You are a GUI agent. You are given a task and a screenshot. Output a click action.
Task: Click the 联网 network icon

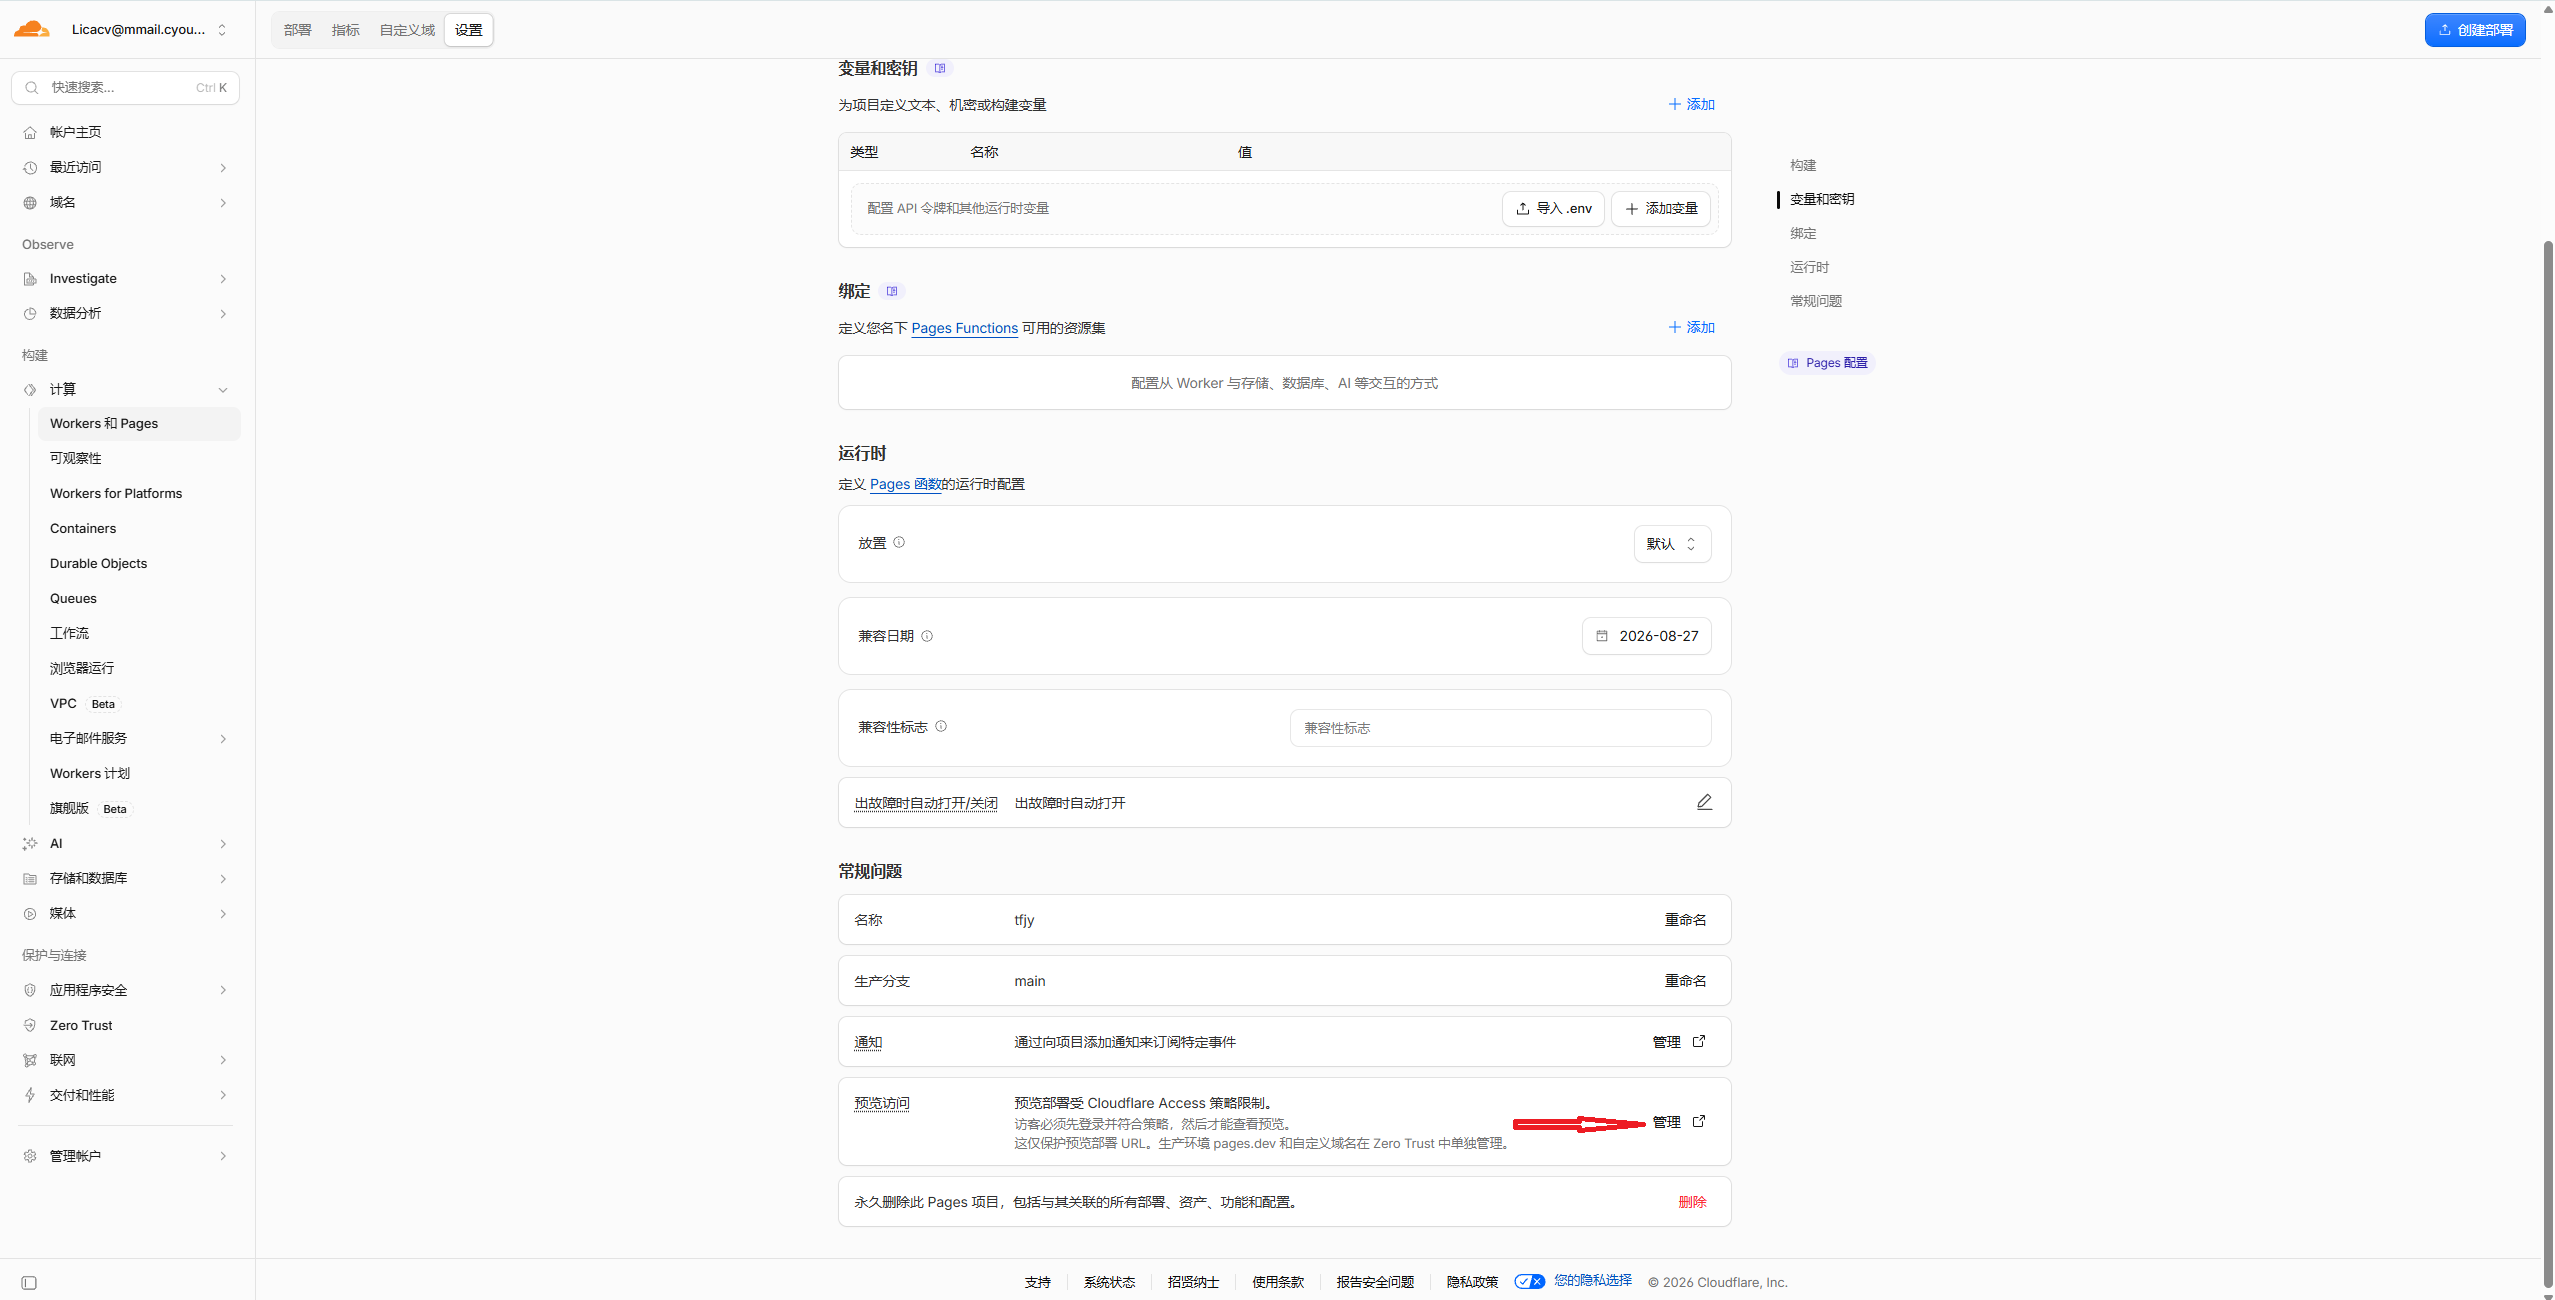pyautogui.click(x=30, y=1060)
